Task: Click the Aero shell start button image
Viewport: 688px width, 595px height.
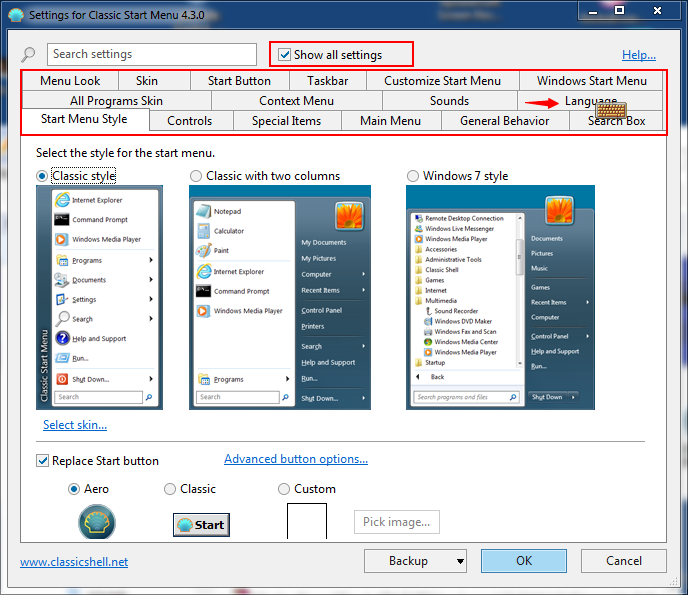Action: pyautogui.click(x=97, y=523)
